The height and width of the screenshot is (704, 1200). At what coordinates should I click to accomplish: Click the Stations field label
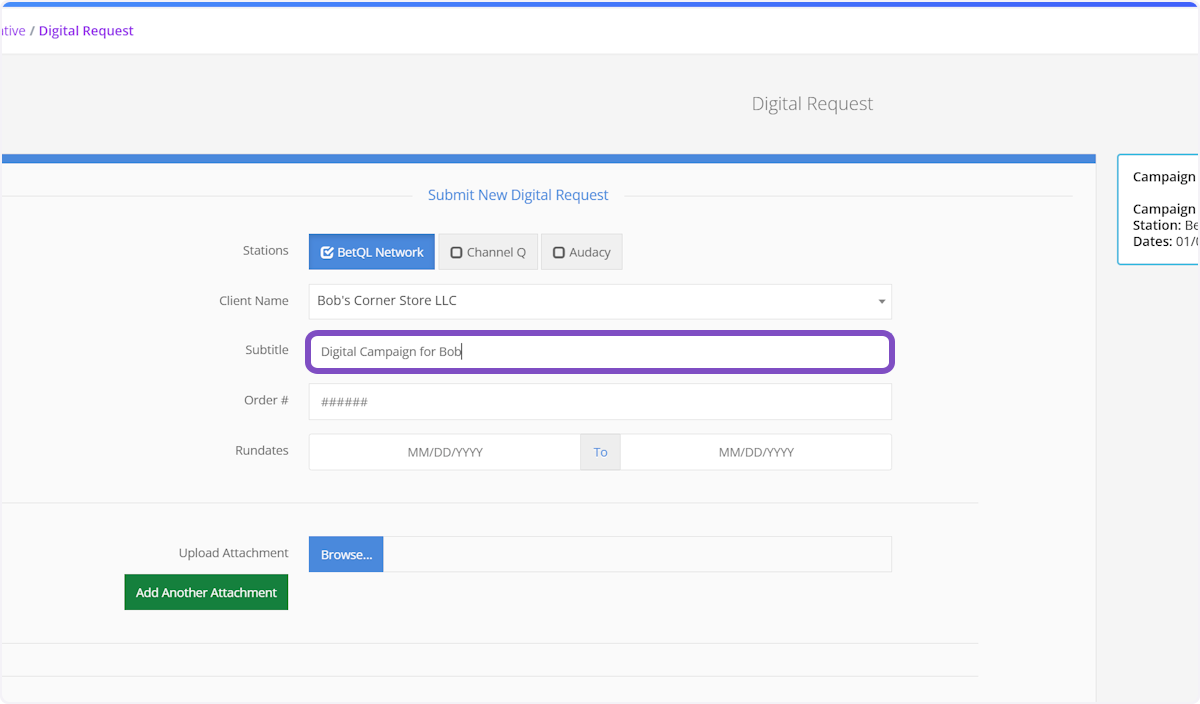265,251
